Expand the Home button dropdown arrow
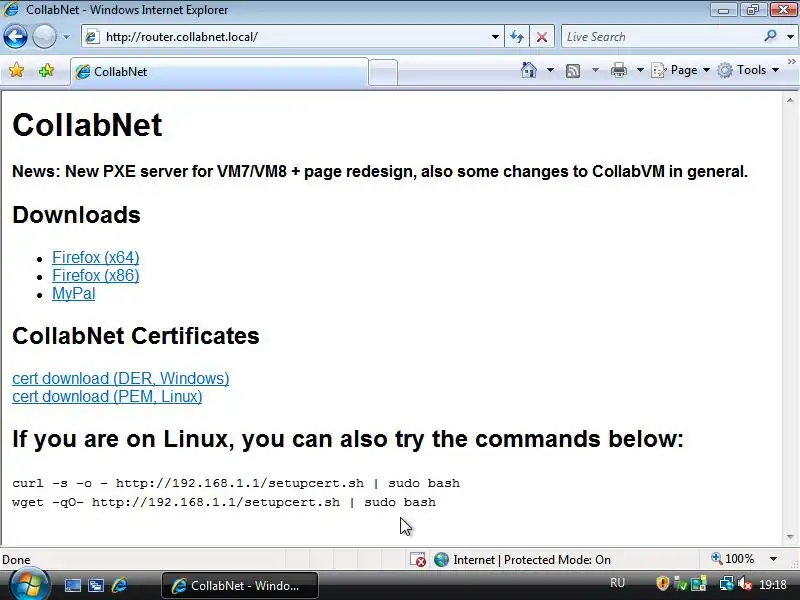Viewport: 800px width, 600px height. point(550,70)
